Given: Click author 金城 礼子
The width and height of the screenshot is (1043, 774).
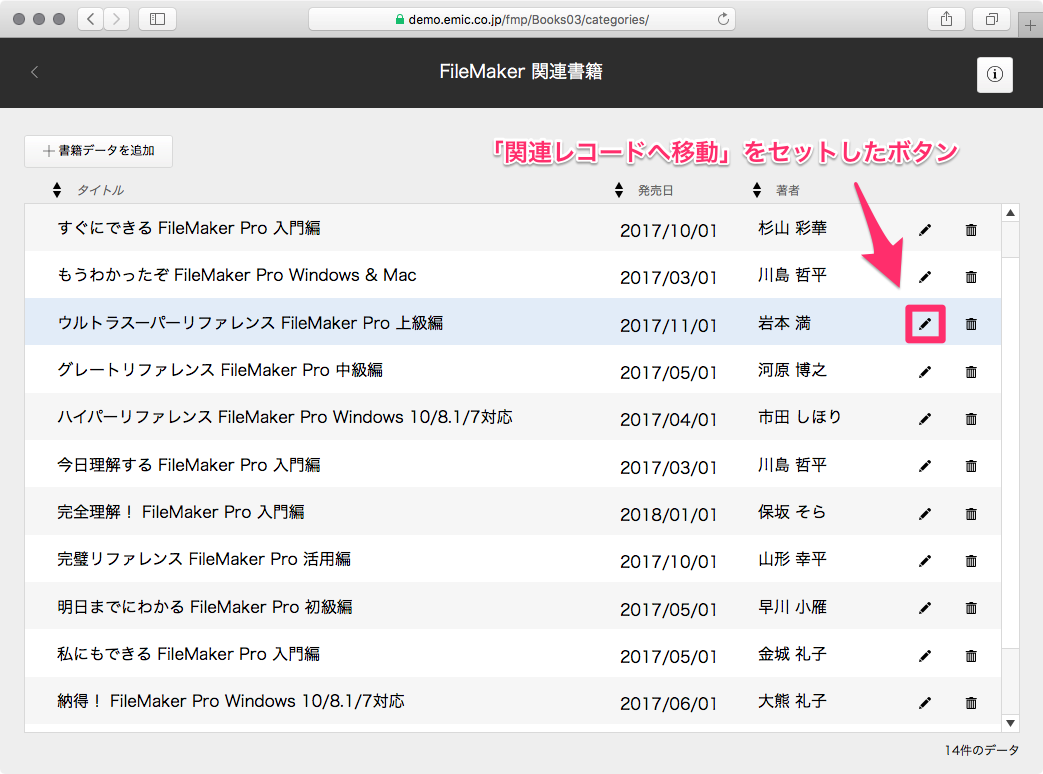Looking at the screenshot, I should point(792,654).
